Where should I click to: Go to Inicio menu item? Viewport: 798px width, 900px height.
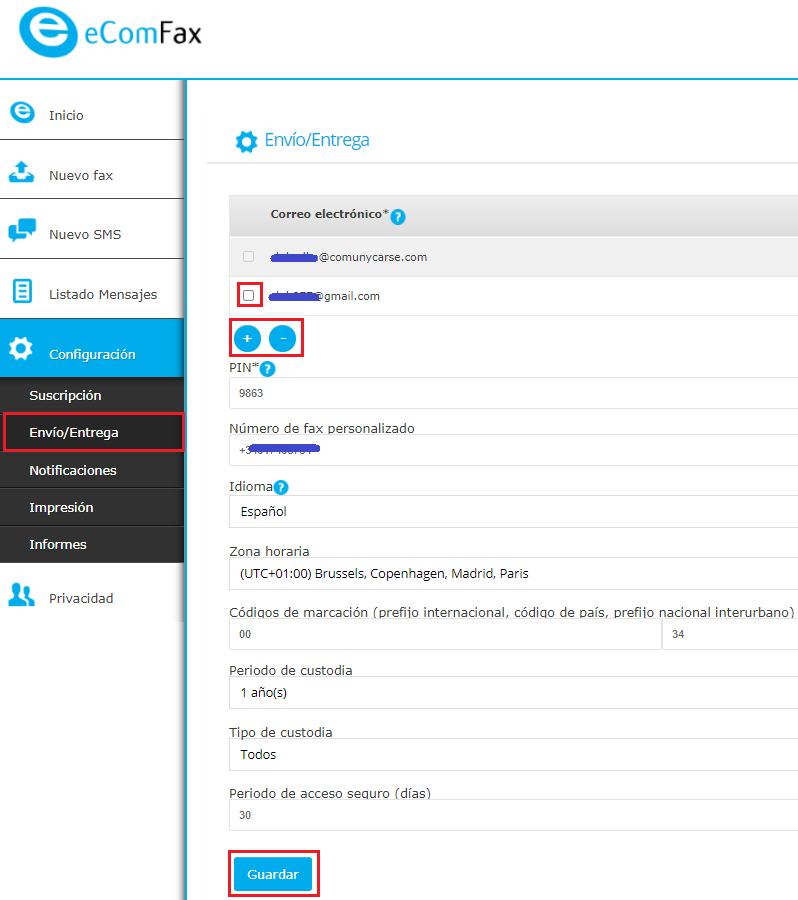tap(92, 110)
